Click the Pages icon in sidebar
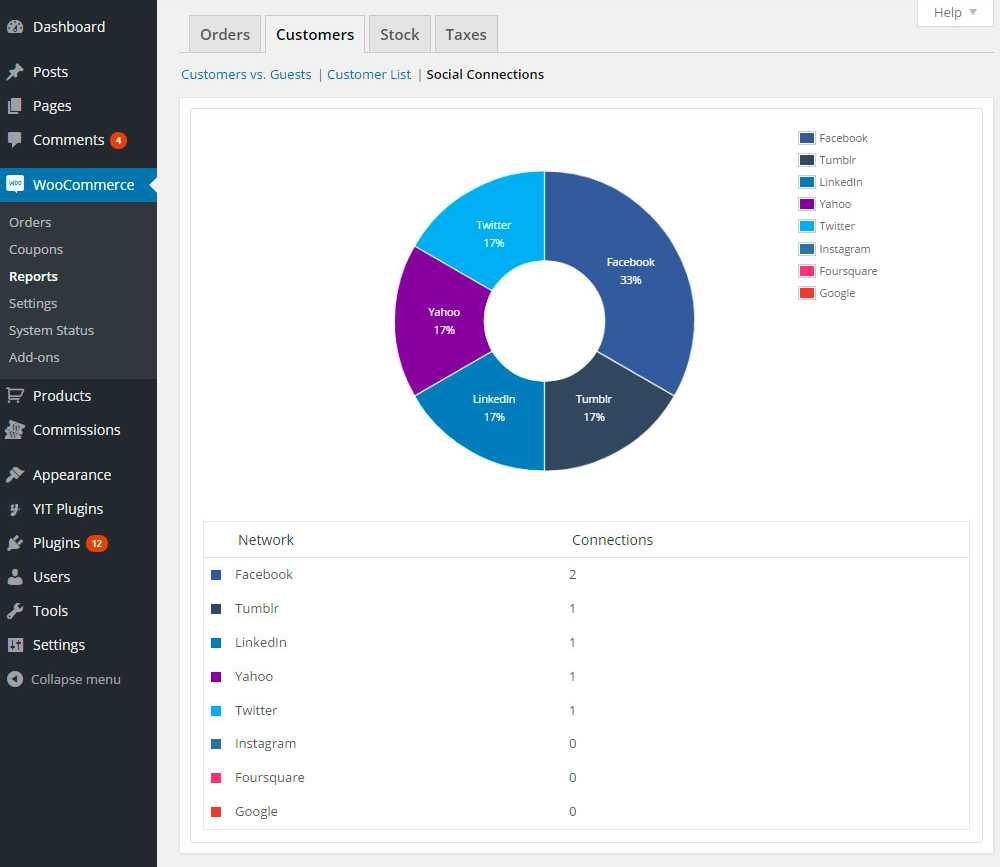The image size is (1000, 867). click(x=15, y=106)
